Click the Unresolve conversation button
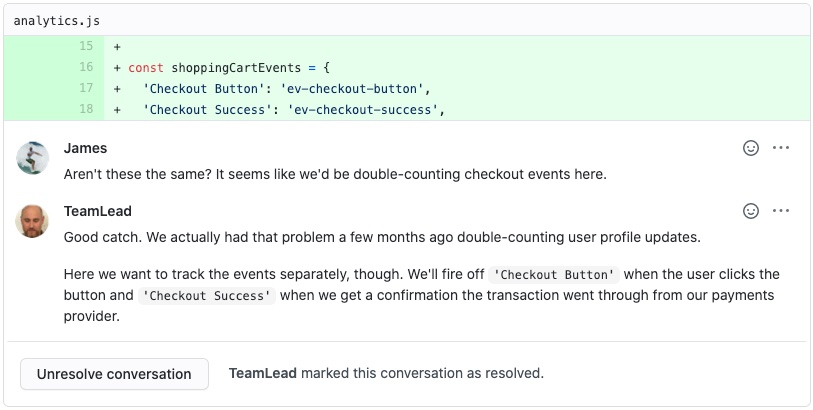 (x=114, y=374)
